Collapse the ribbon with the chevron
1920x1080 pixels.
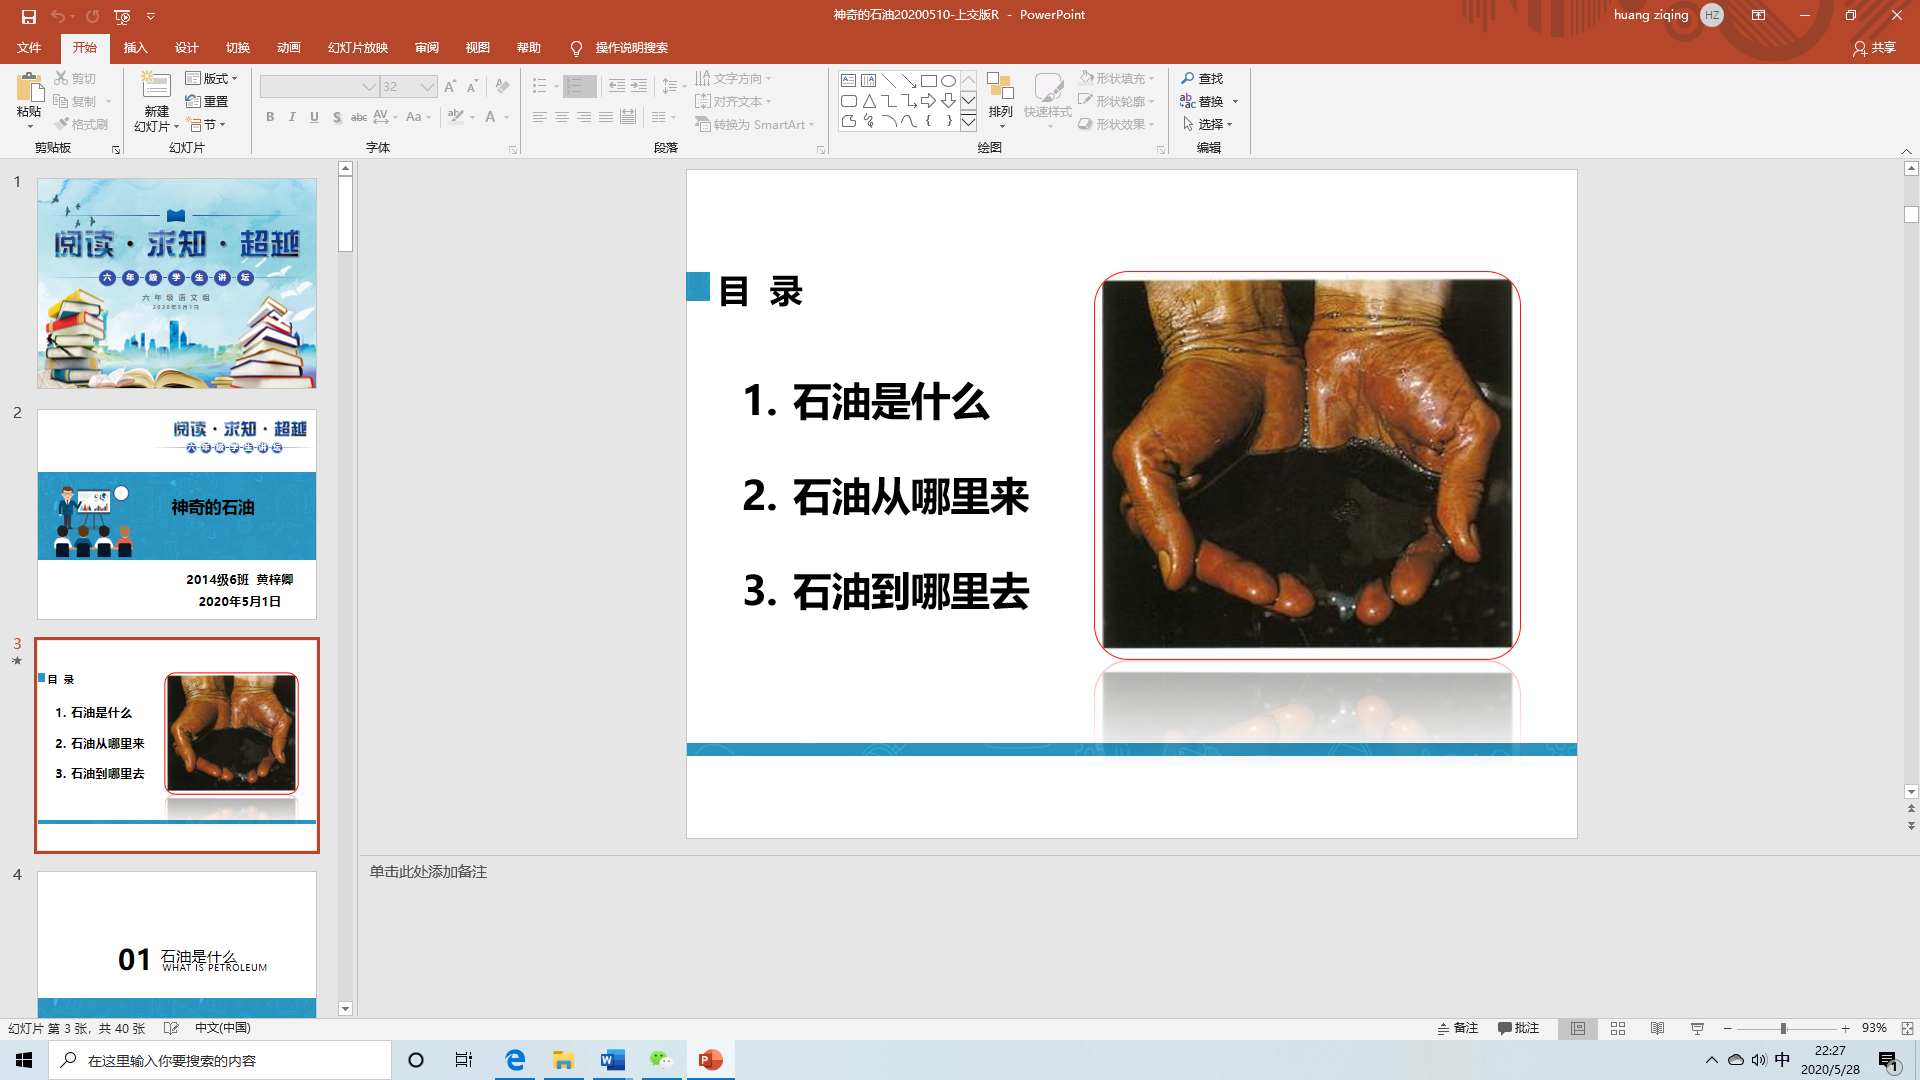coord(1906,151)
